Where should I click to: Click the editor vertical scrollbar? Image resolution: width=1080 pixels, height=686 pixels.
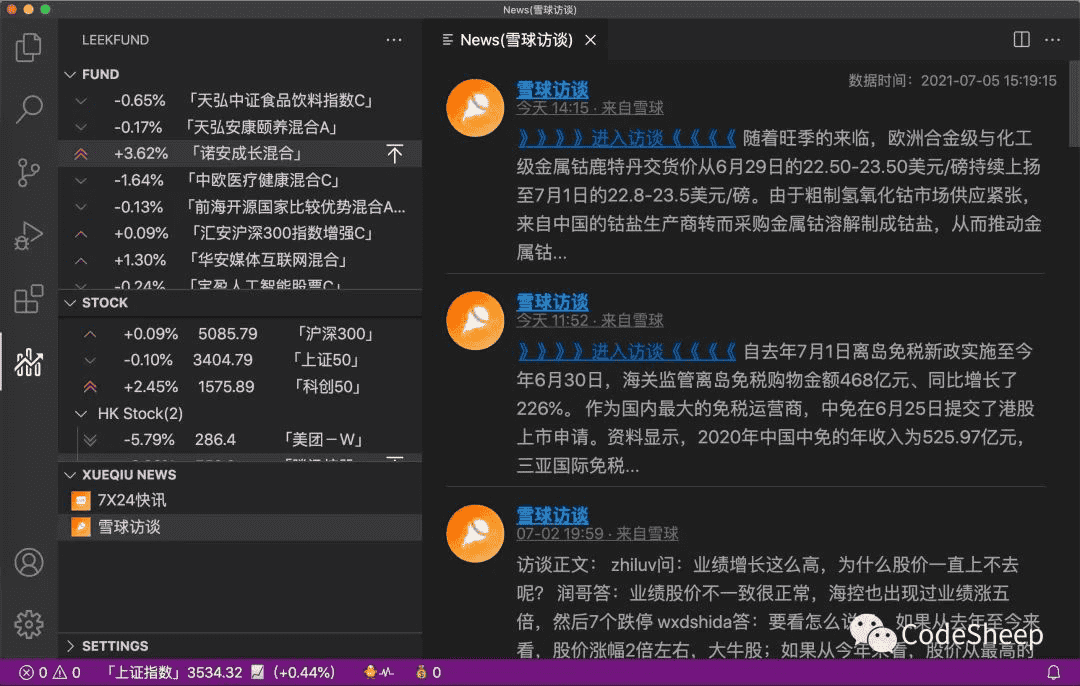point(1074,103)
